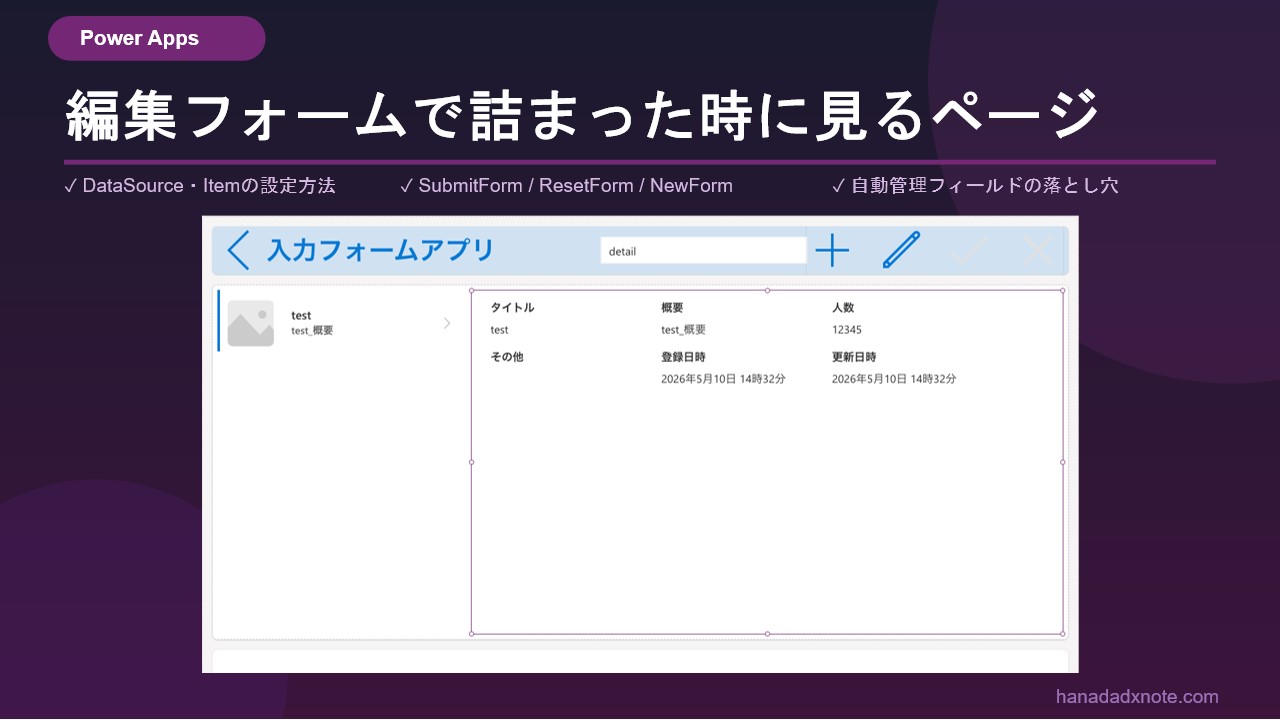1280x720 pixels.
Task: Click the Power Apps badge
Action: click(156, 38)
